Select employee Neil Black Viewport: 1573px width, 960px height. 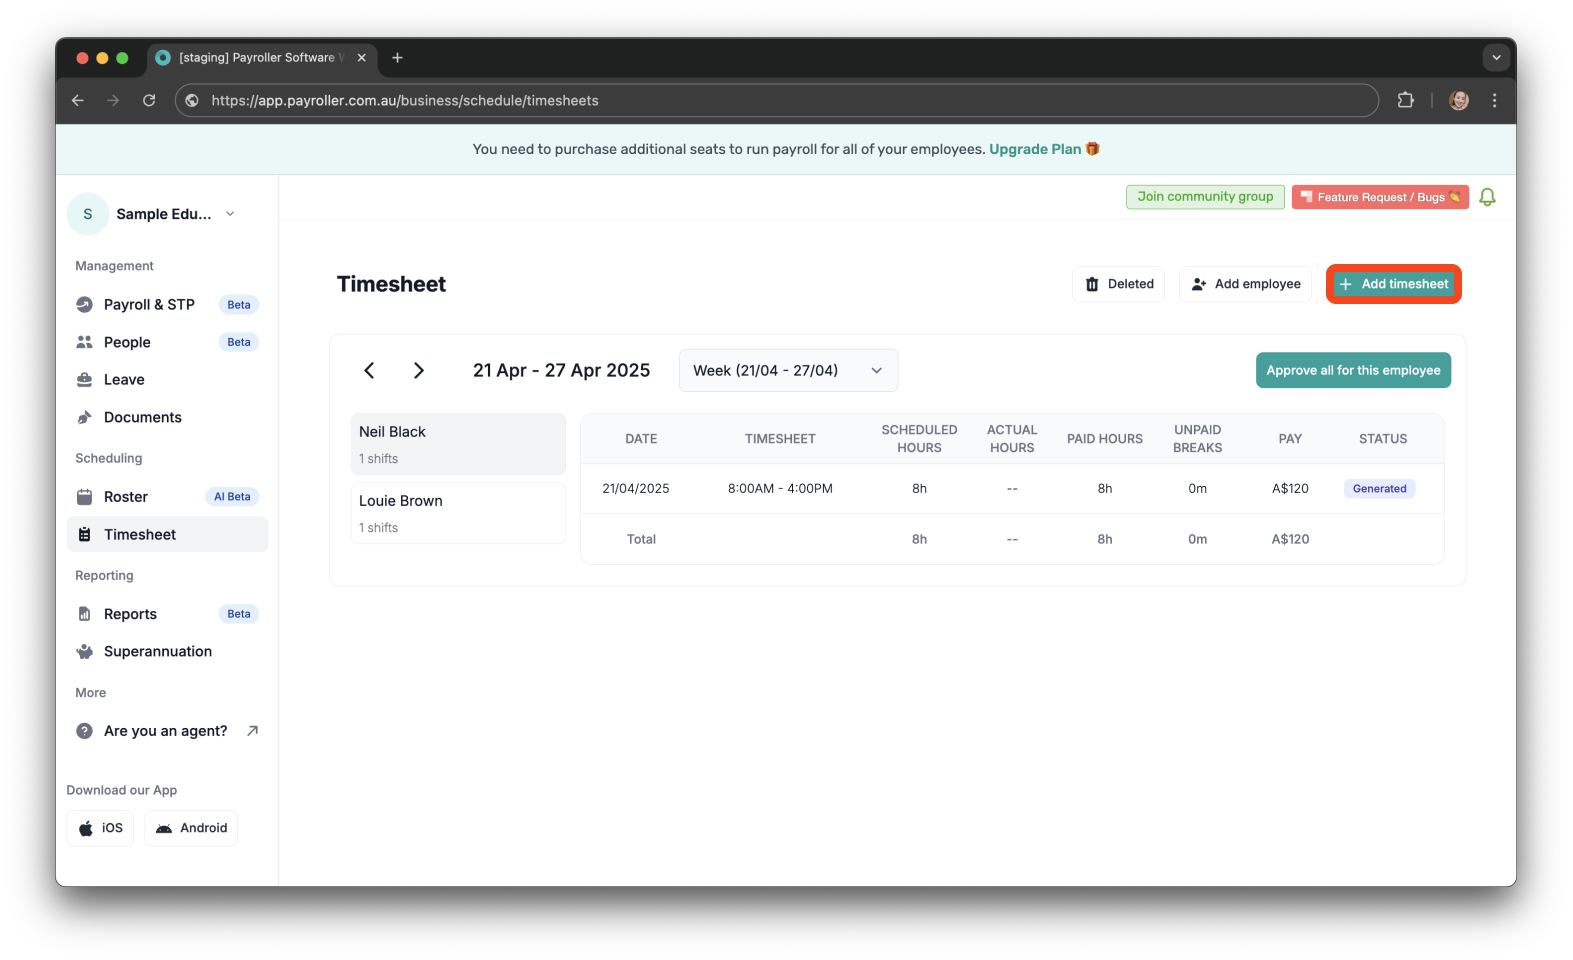[458, 444]
